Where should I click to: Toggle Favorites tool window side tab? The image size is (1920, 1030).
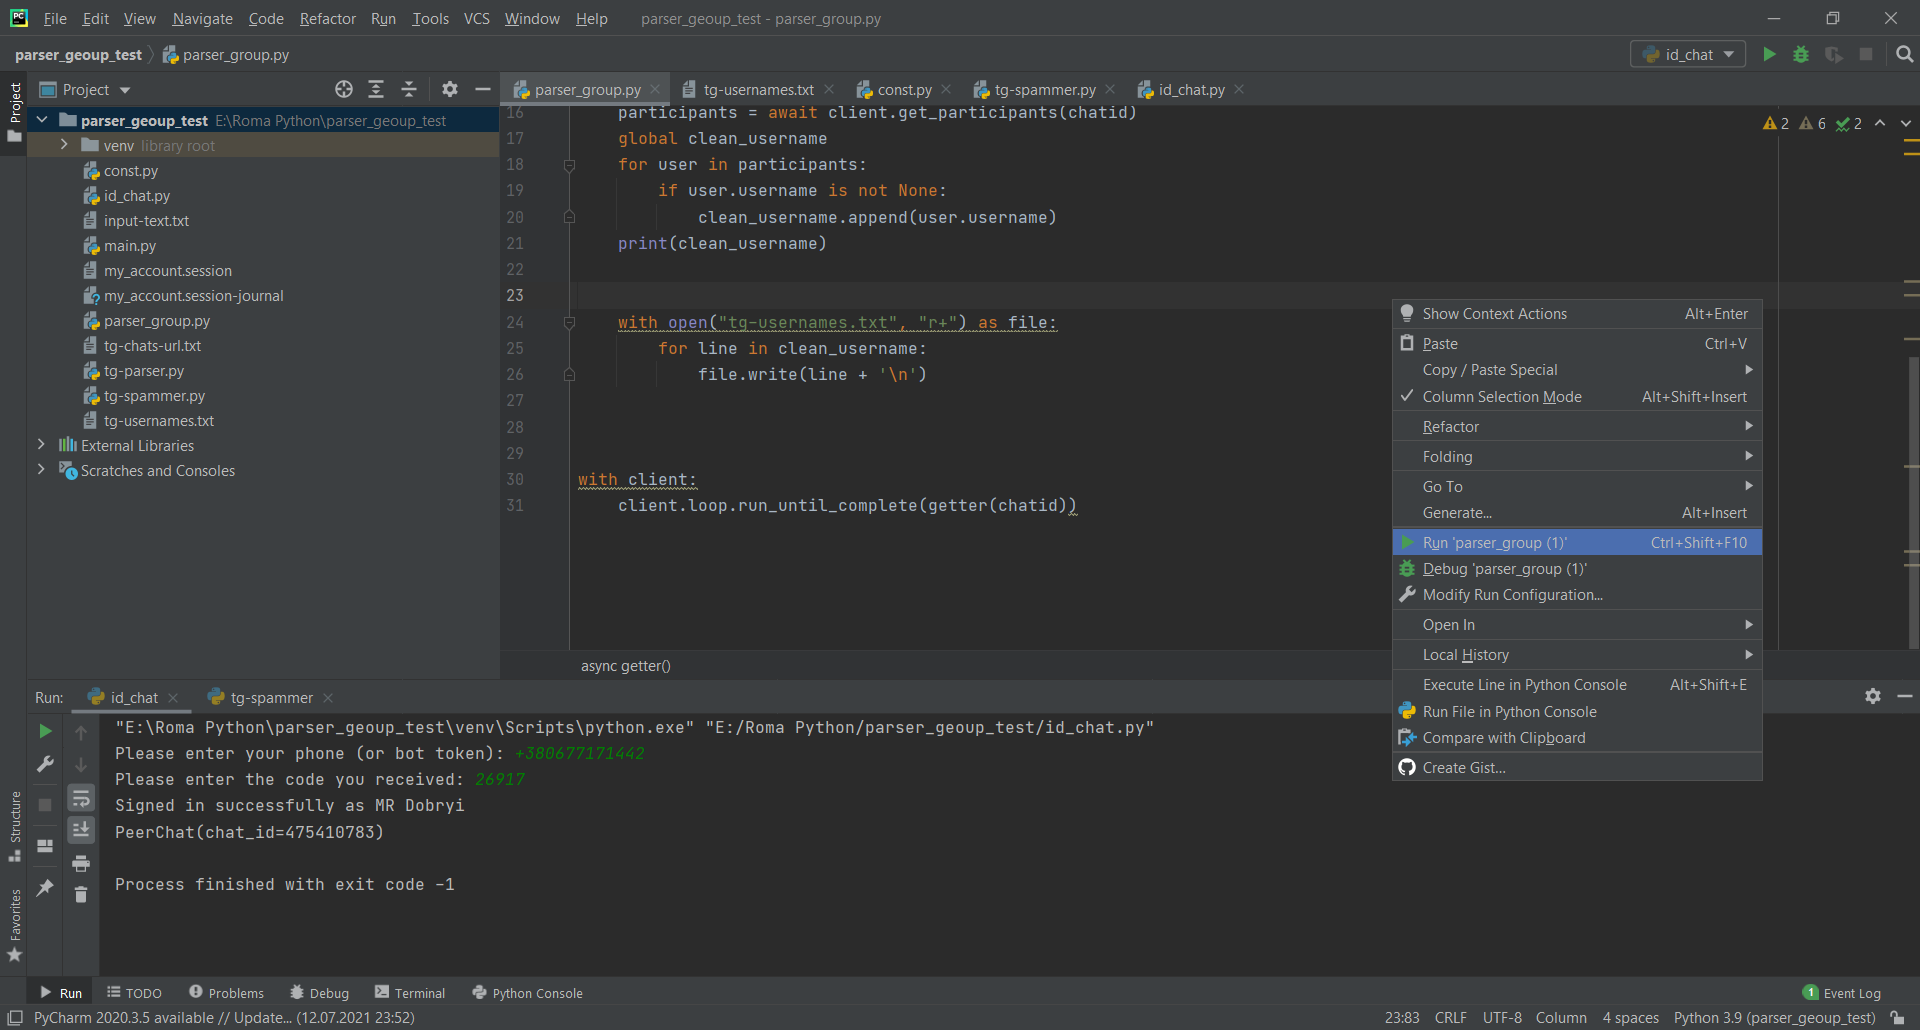pyautogui.click(x=15, y=926)
